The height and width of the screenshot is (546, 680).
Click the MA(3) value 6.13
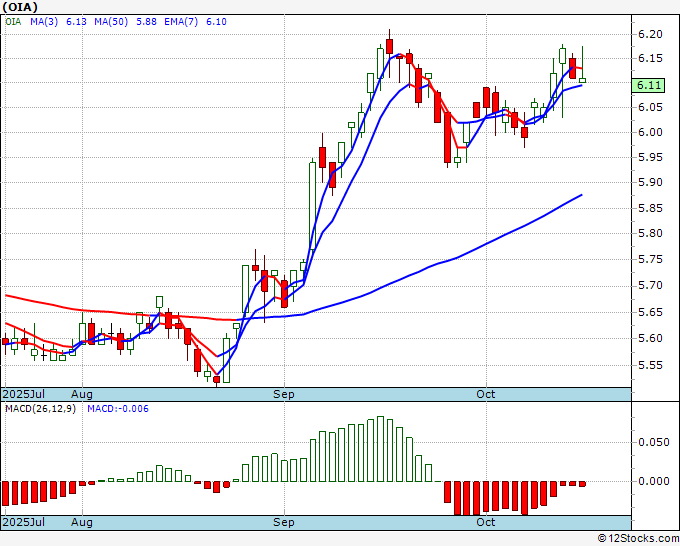click(x=76, y=22)
